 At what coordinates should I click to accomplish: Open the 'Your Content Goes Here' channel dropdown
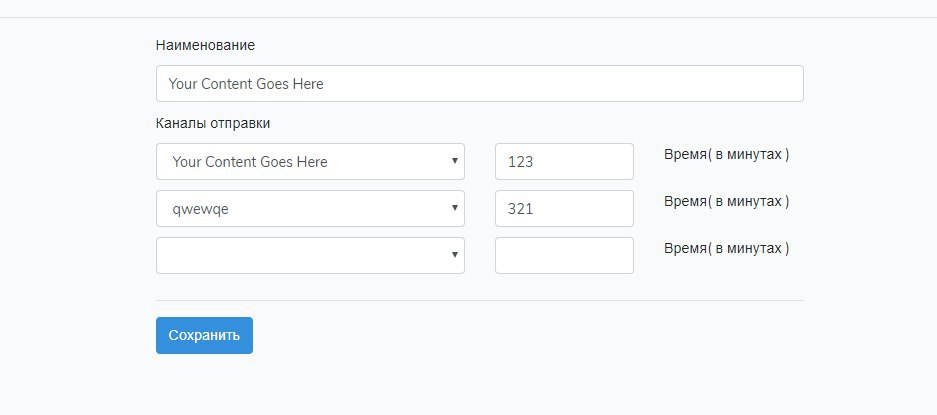310,161
